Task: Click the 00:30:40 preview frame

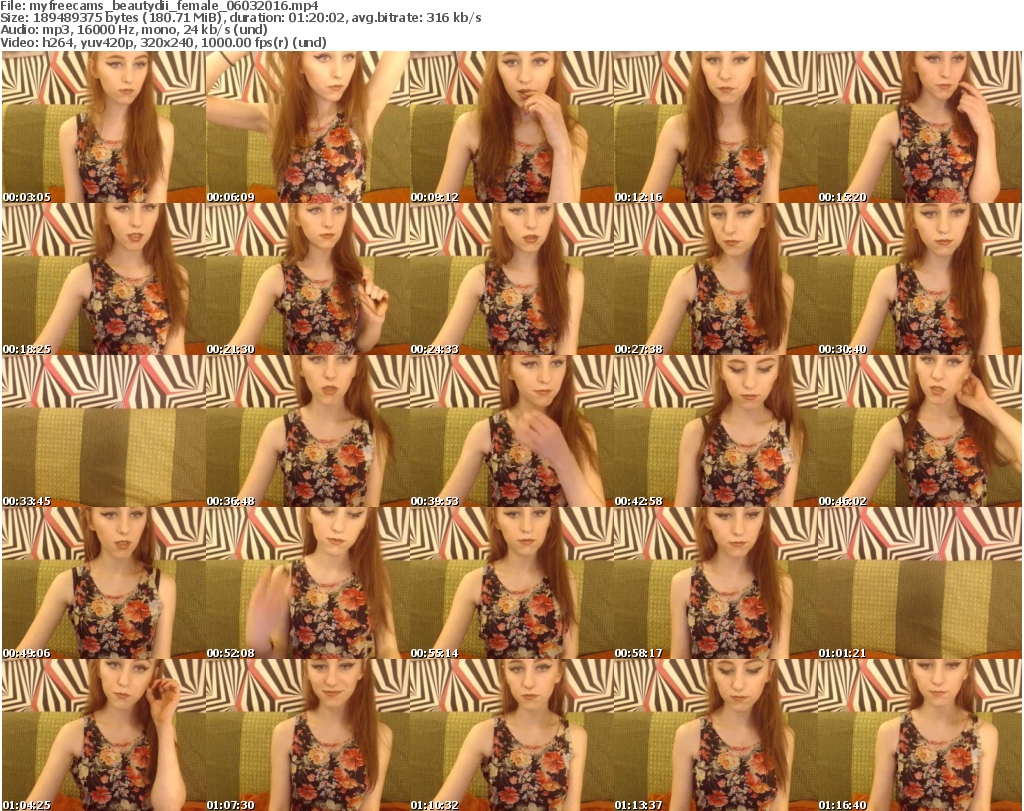Action: 920,279
